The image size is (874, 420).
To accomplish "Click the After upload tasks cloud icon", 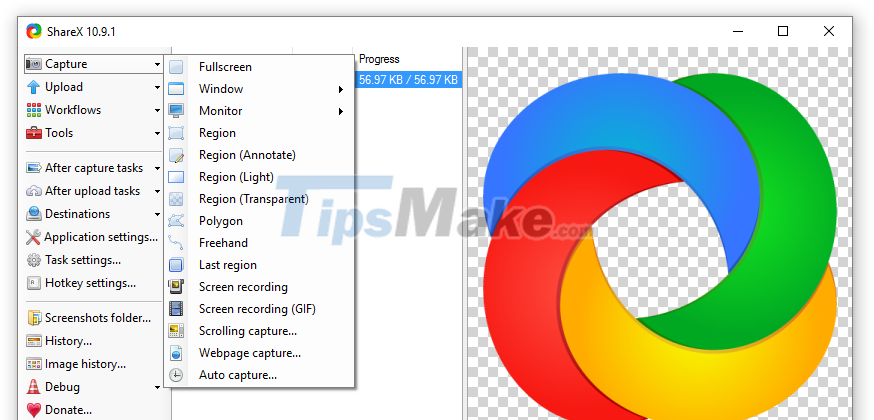I will click(x=34, y=191).
